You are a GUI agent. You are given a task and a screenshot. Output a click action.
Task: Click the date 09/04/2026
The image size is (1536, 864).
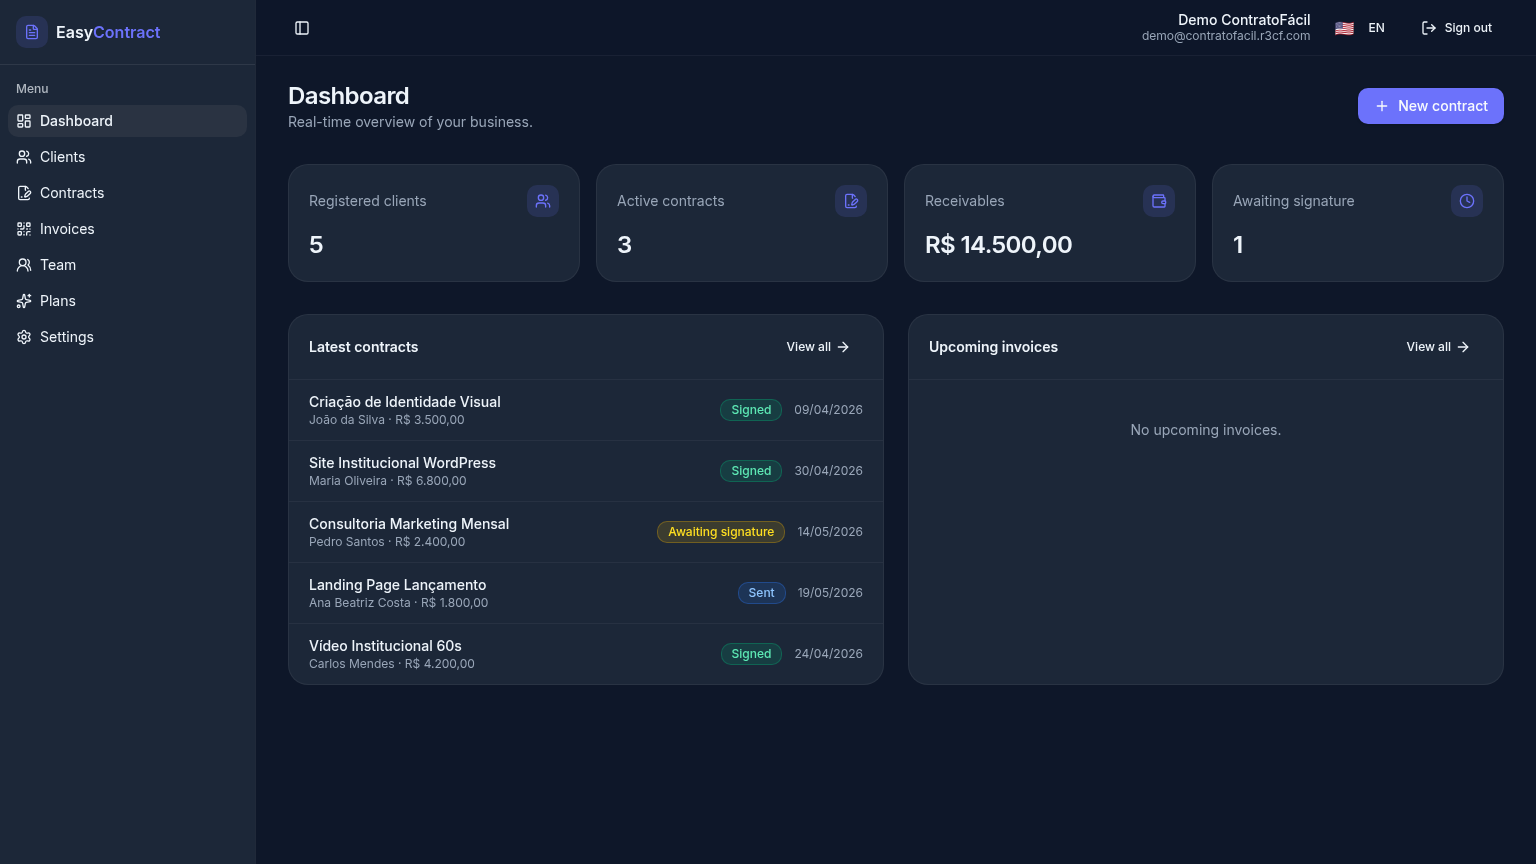coord(828,410)
